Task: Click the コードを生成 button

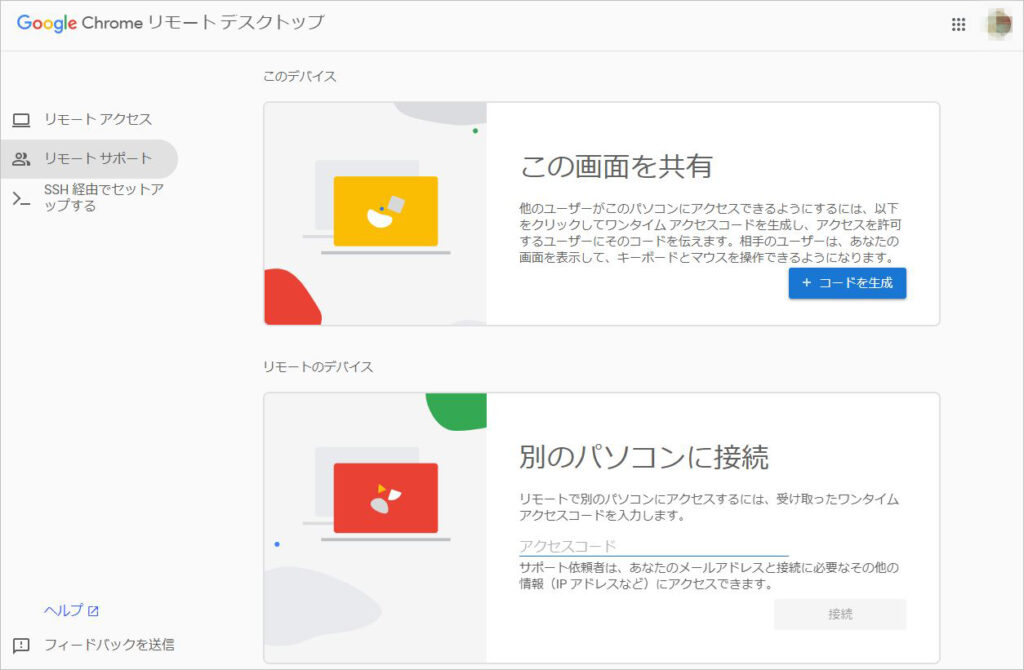Action: [x=847, y=283]
